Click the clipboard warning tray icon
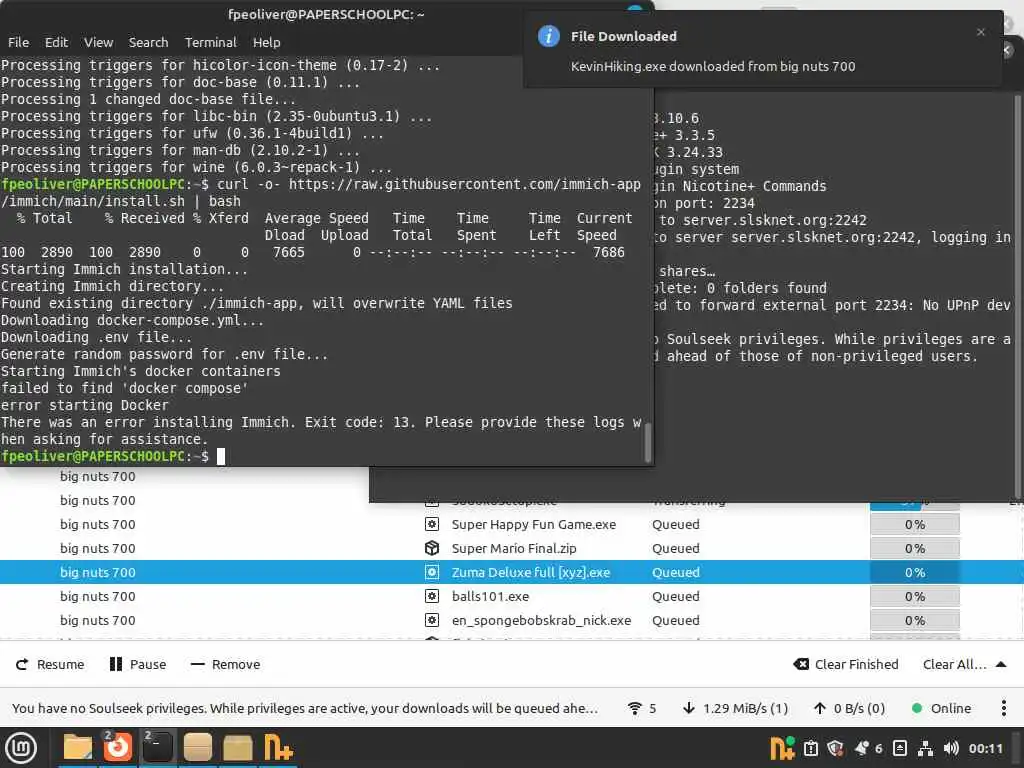 [x=810, y=748]
